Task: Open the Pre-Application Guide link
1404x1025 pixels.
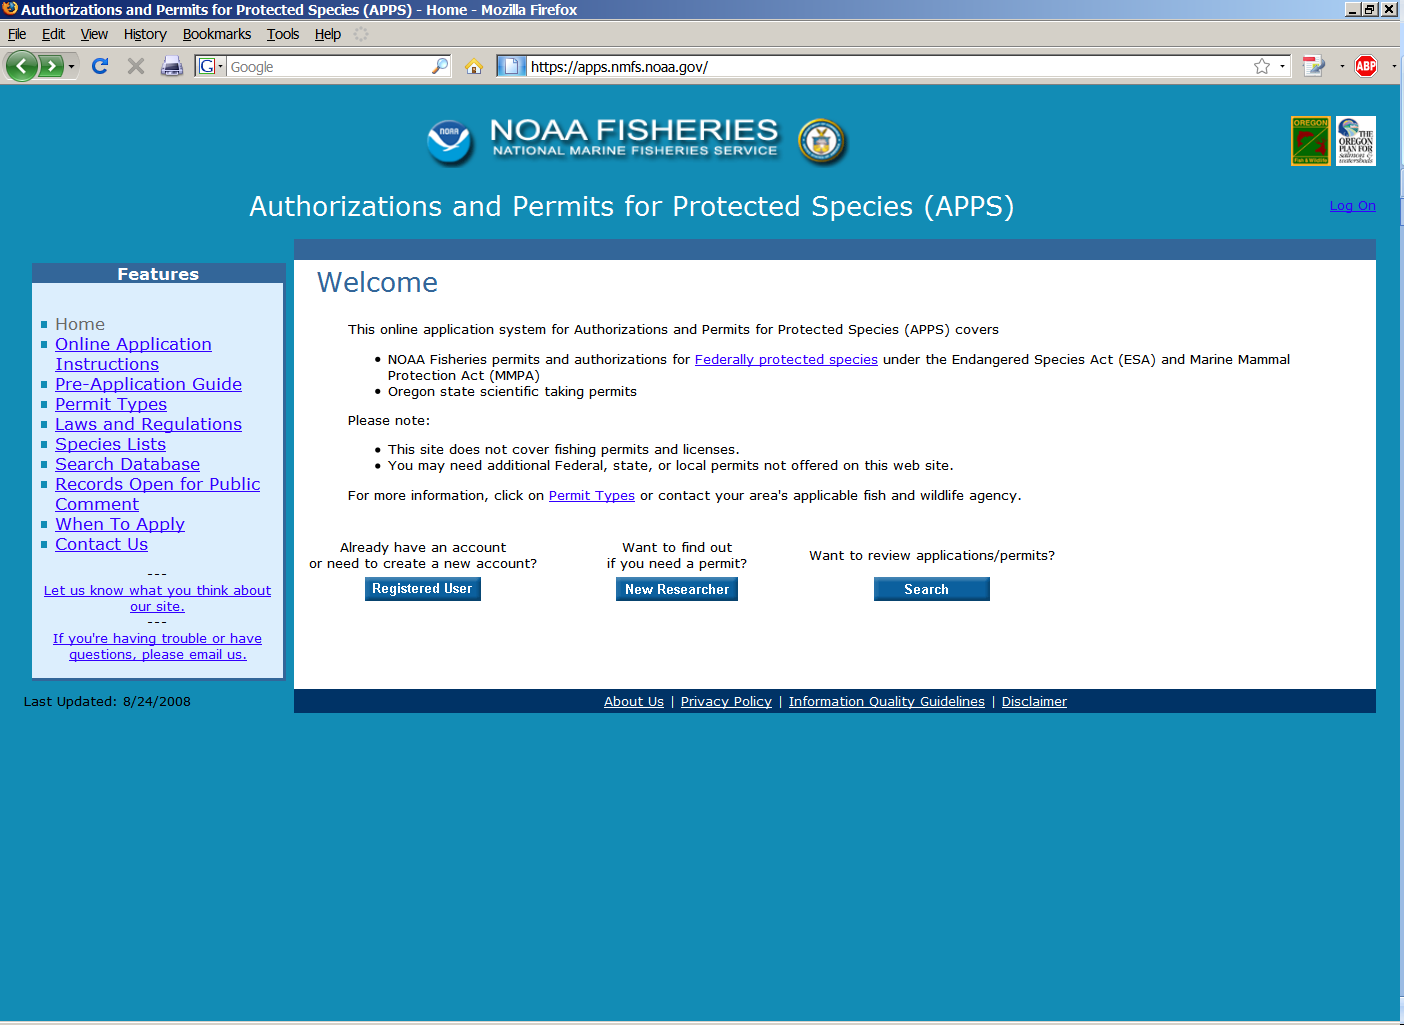Action: [148, 384]
